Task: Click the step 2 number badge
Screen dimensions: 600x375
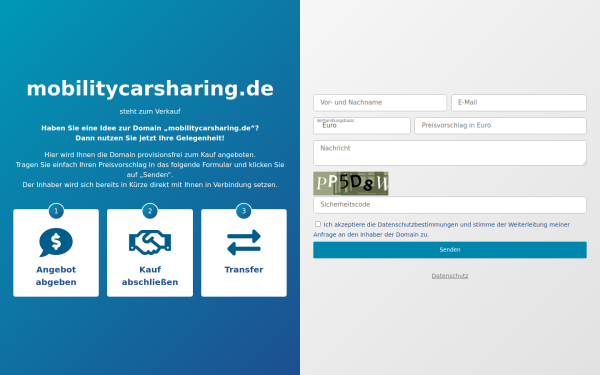Action: point(150,211)
